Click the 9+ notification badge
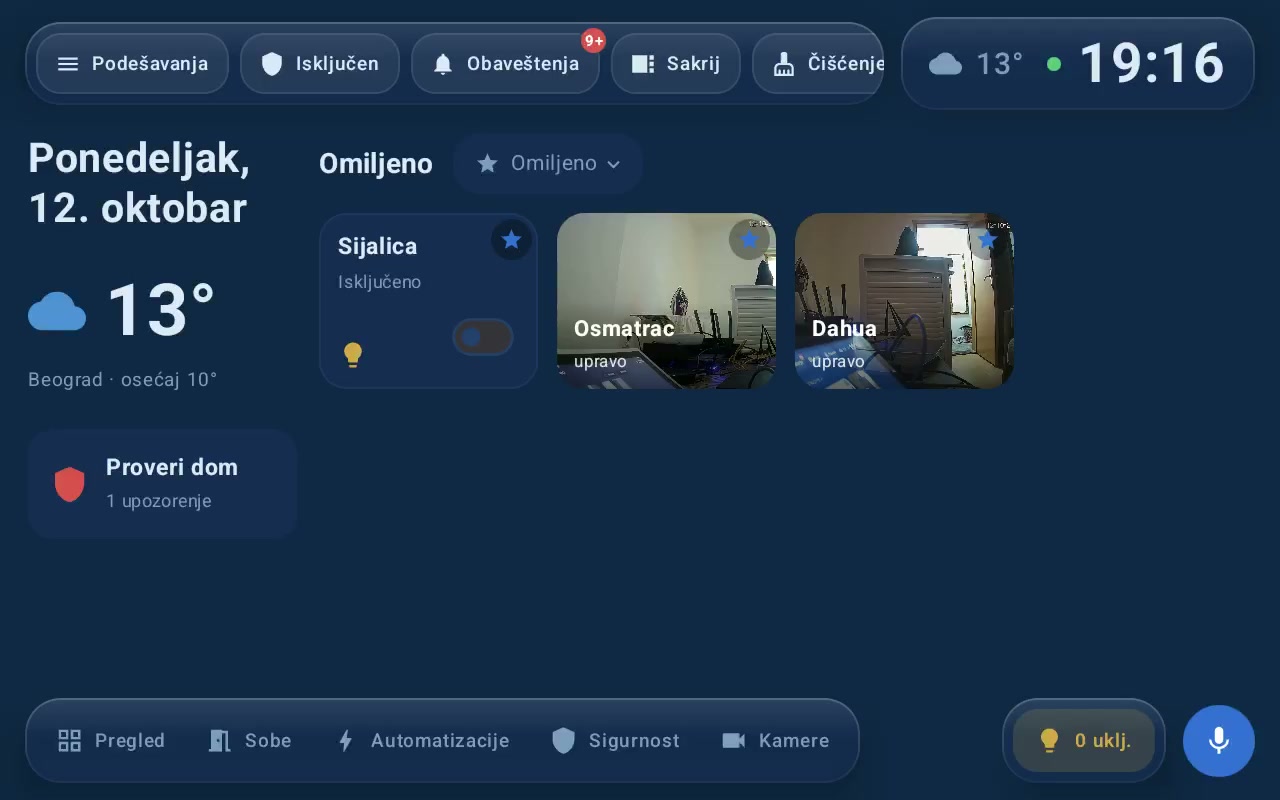Screen dimensions: 1280x800 coord(594,41)
